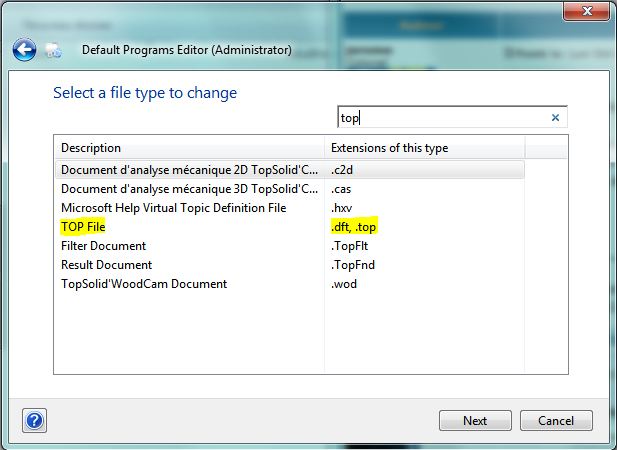Click the Default Programs Editor app icon
The image size is (617, 450).
53,50
